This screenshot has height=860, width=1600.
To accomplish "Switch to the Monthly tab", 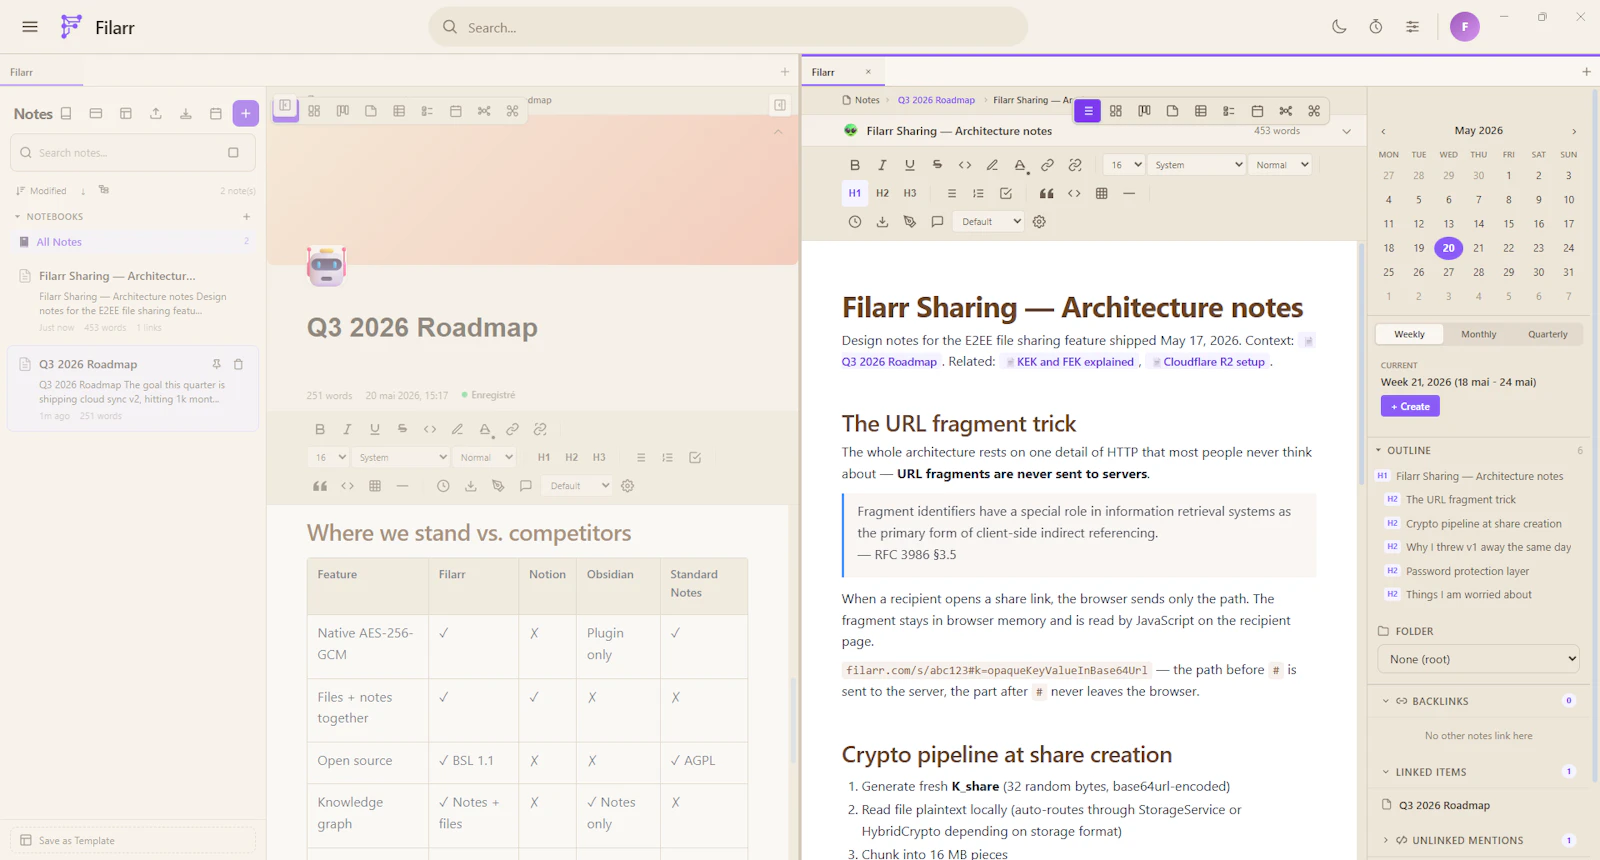I will (1478, 334).
